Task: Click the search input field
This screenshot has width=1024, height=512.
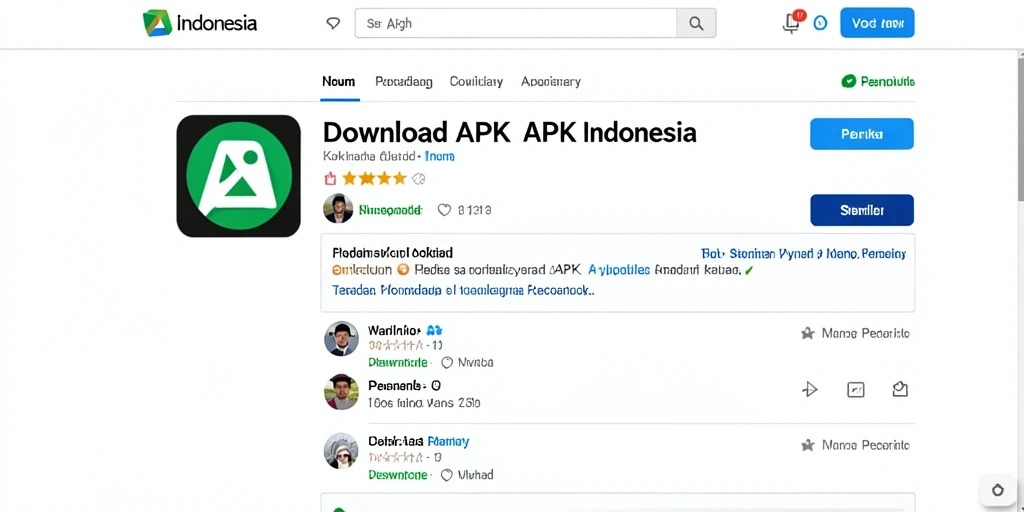Action: [x=516, y=24]
